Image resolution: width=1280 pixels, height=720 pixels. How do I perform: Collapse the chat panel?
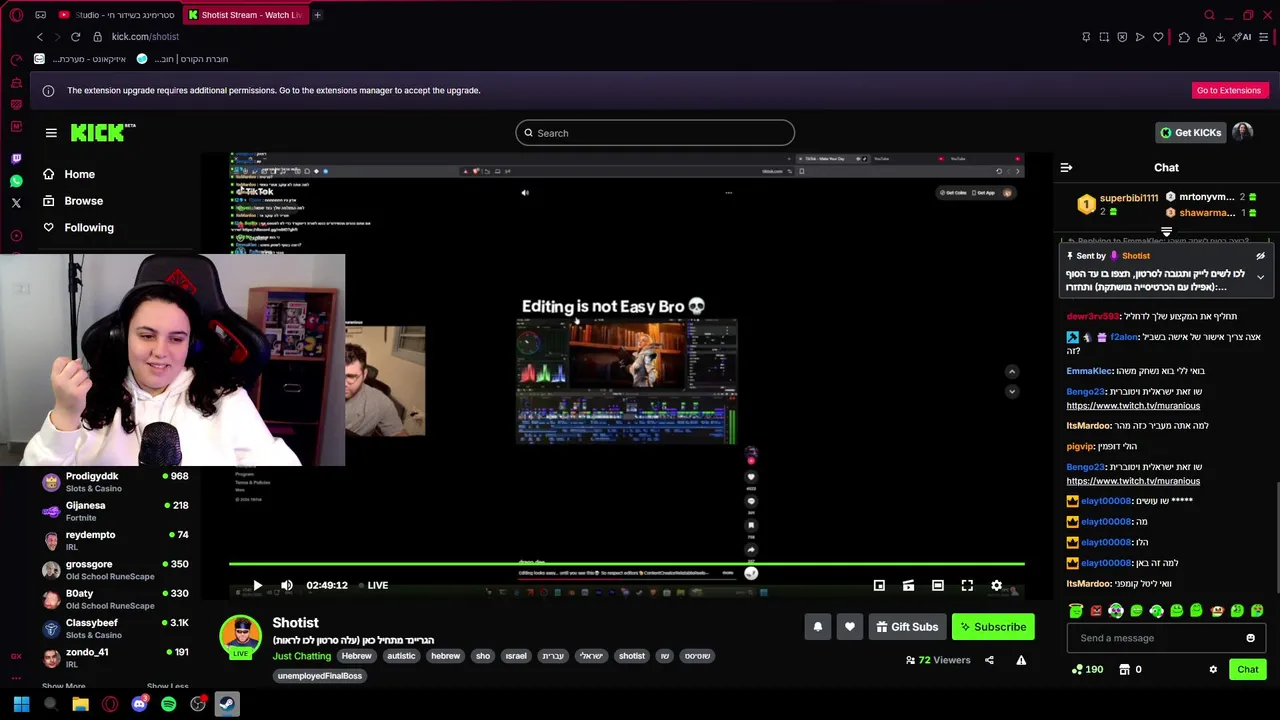coord(1066,168)
